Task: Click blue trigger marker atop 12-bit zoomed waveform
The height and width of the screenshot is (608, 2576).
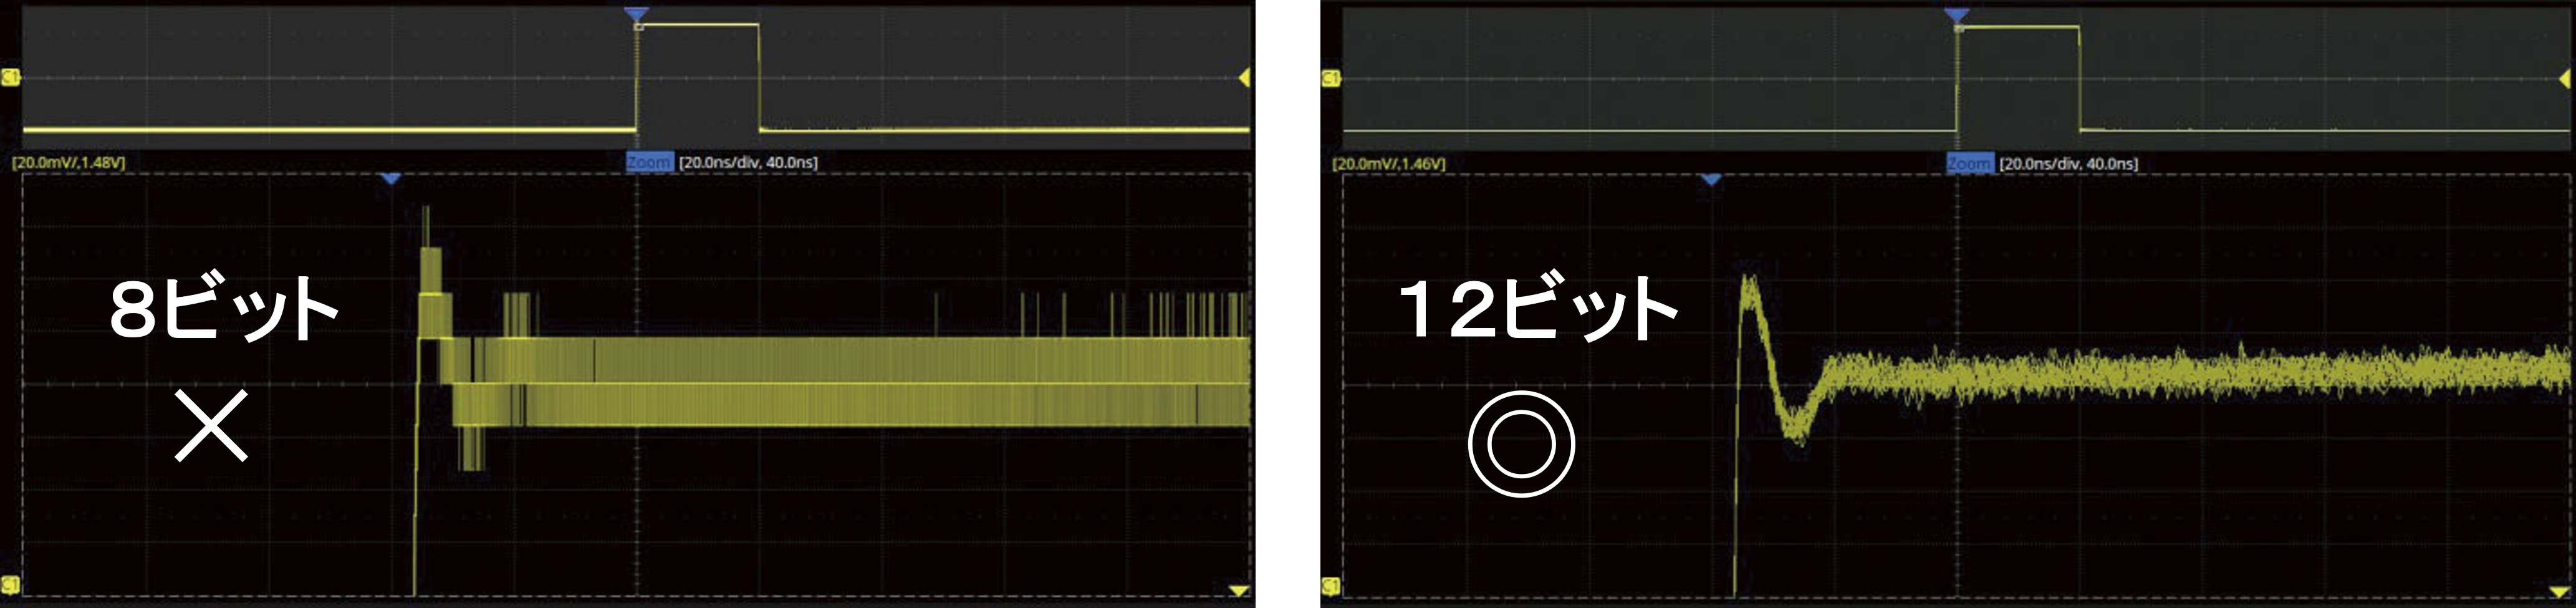Action: [1711, 179]
